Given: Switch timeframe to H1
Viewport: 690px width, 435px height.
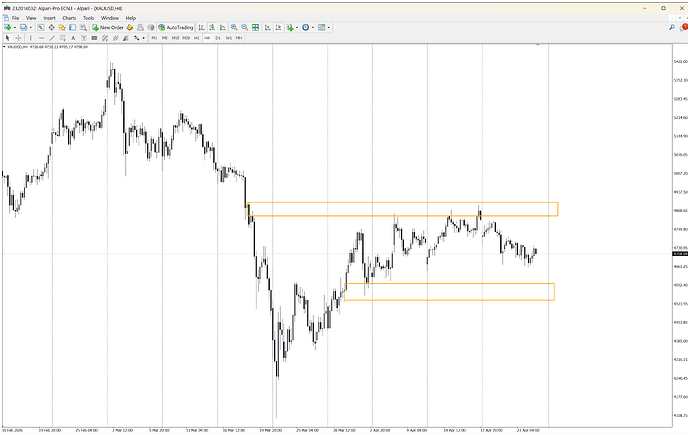Looking at the screenshot, I should [197, 38].
